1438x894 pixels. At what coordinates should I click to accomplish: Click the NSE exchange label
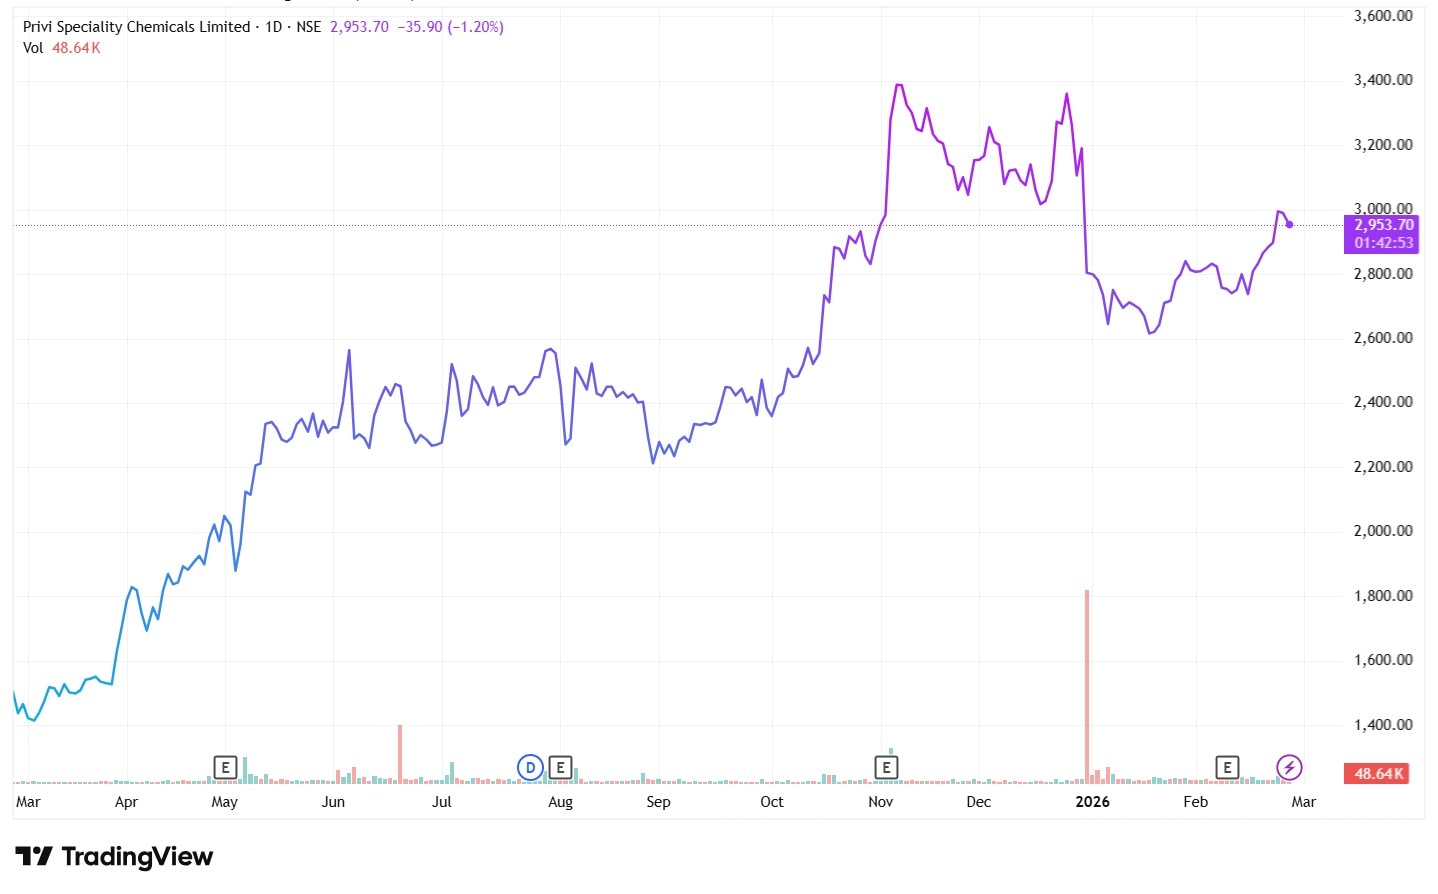point(308,27)
